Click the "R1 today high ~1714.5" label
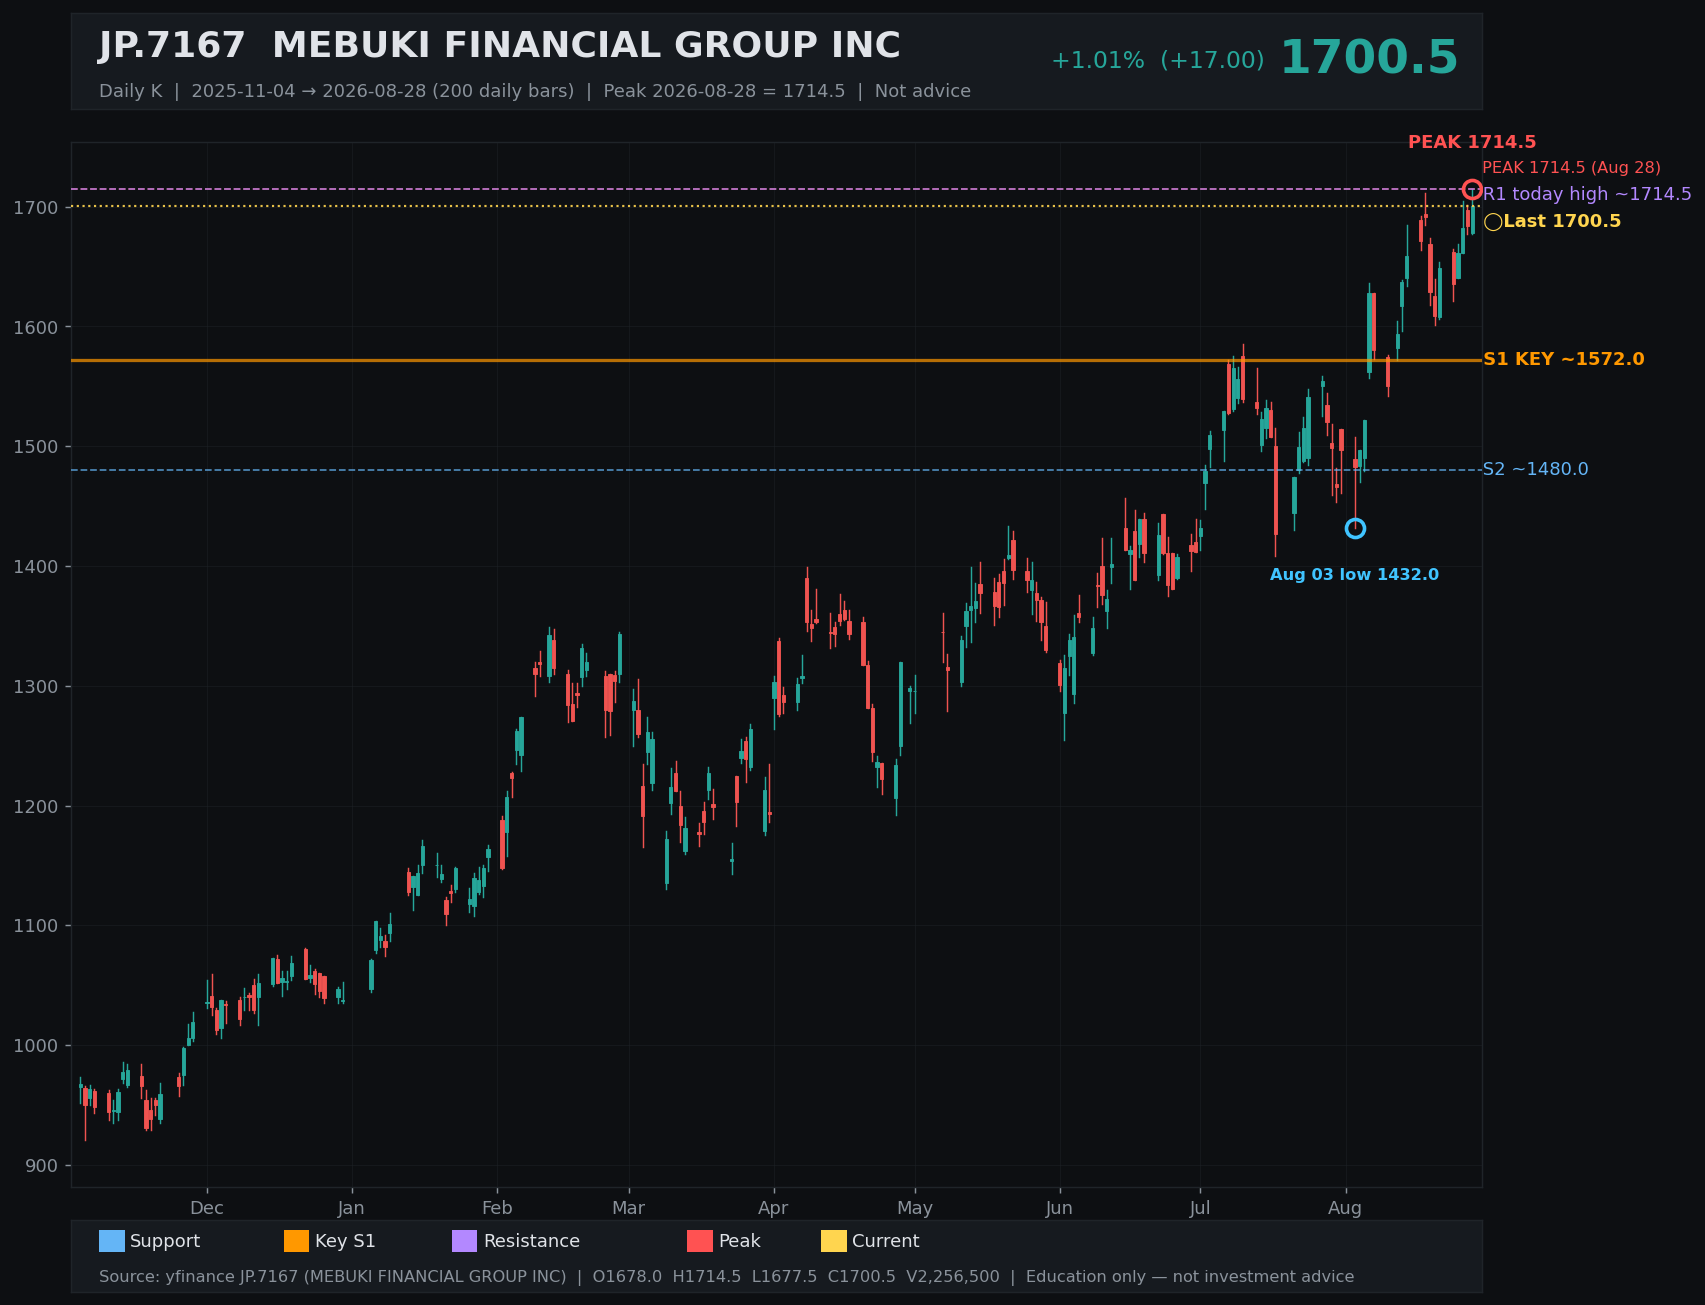Screen dimensions: 1705x1305 coord(1587,194)
